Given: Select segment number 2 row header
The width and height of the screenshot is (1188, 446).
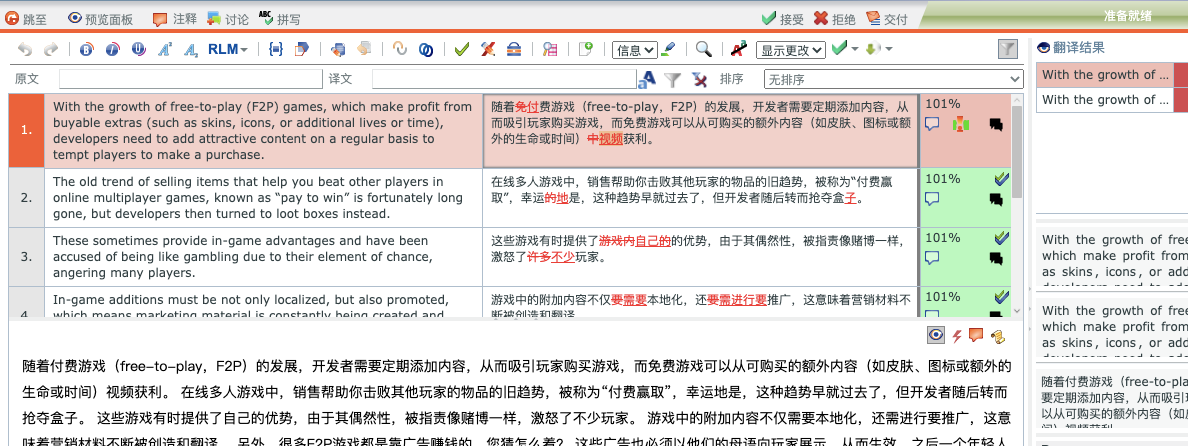Looking at the screenshot, I should pos(27,198).
